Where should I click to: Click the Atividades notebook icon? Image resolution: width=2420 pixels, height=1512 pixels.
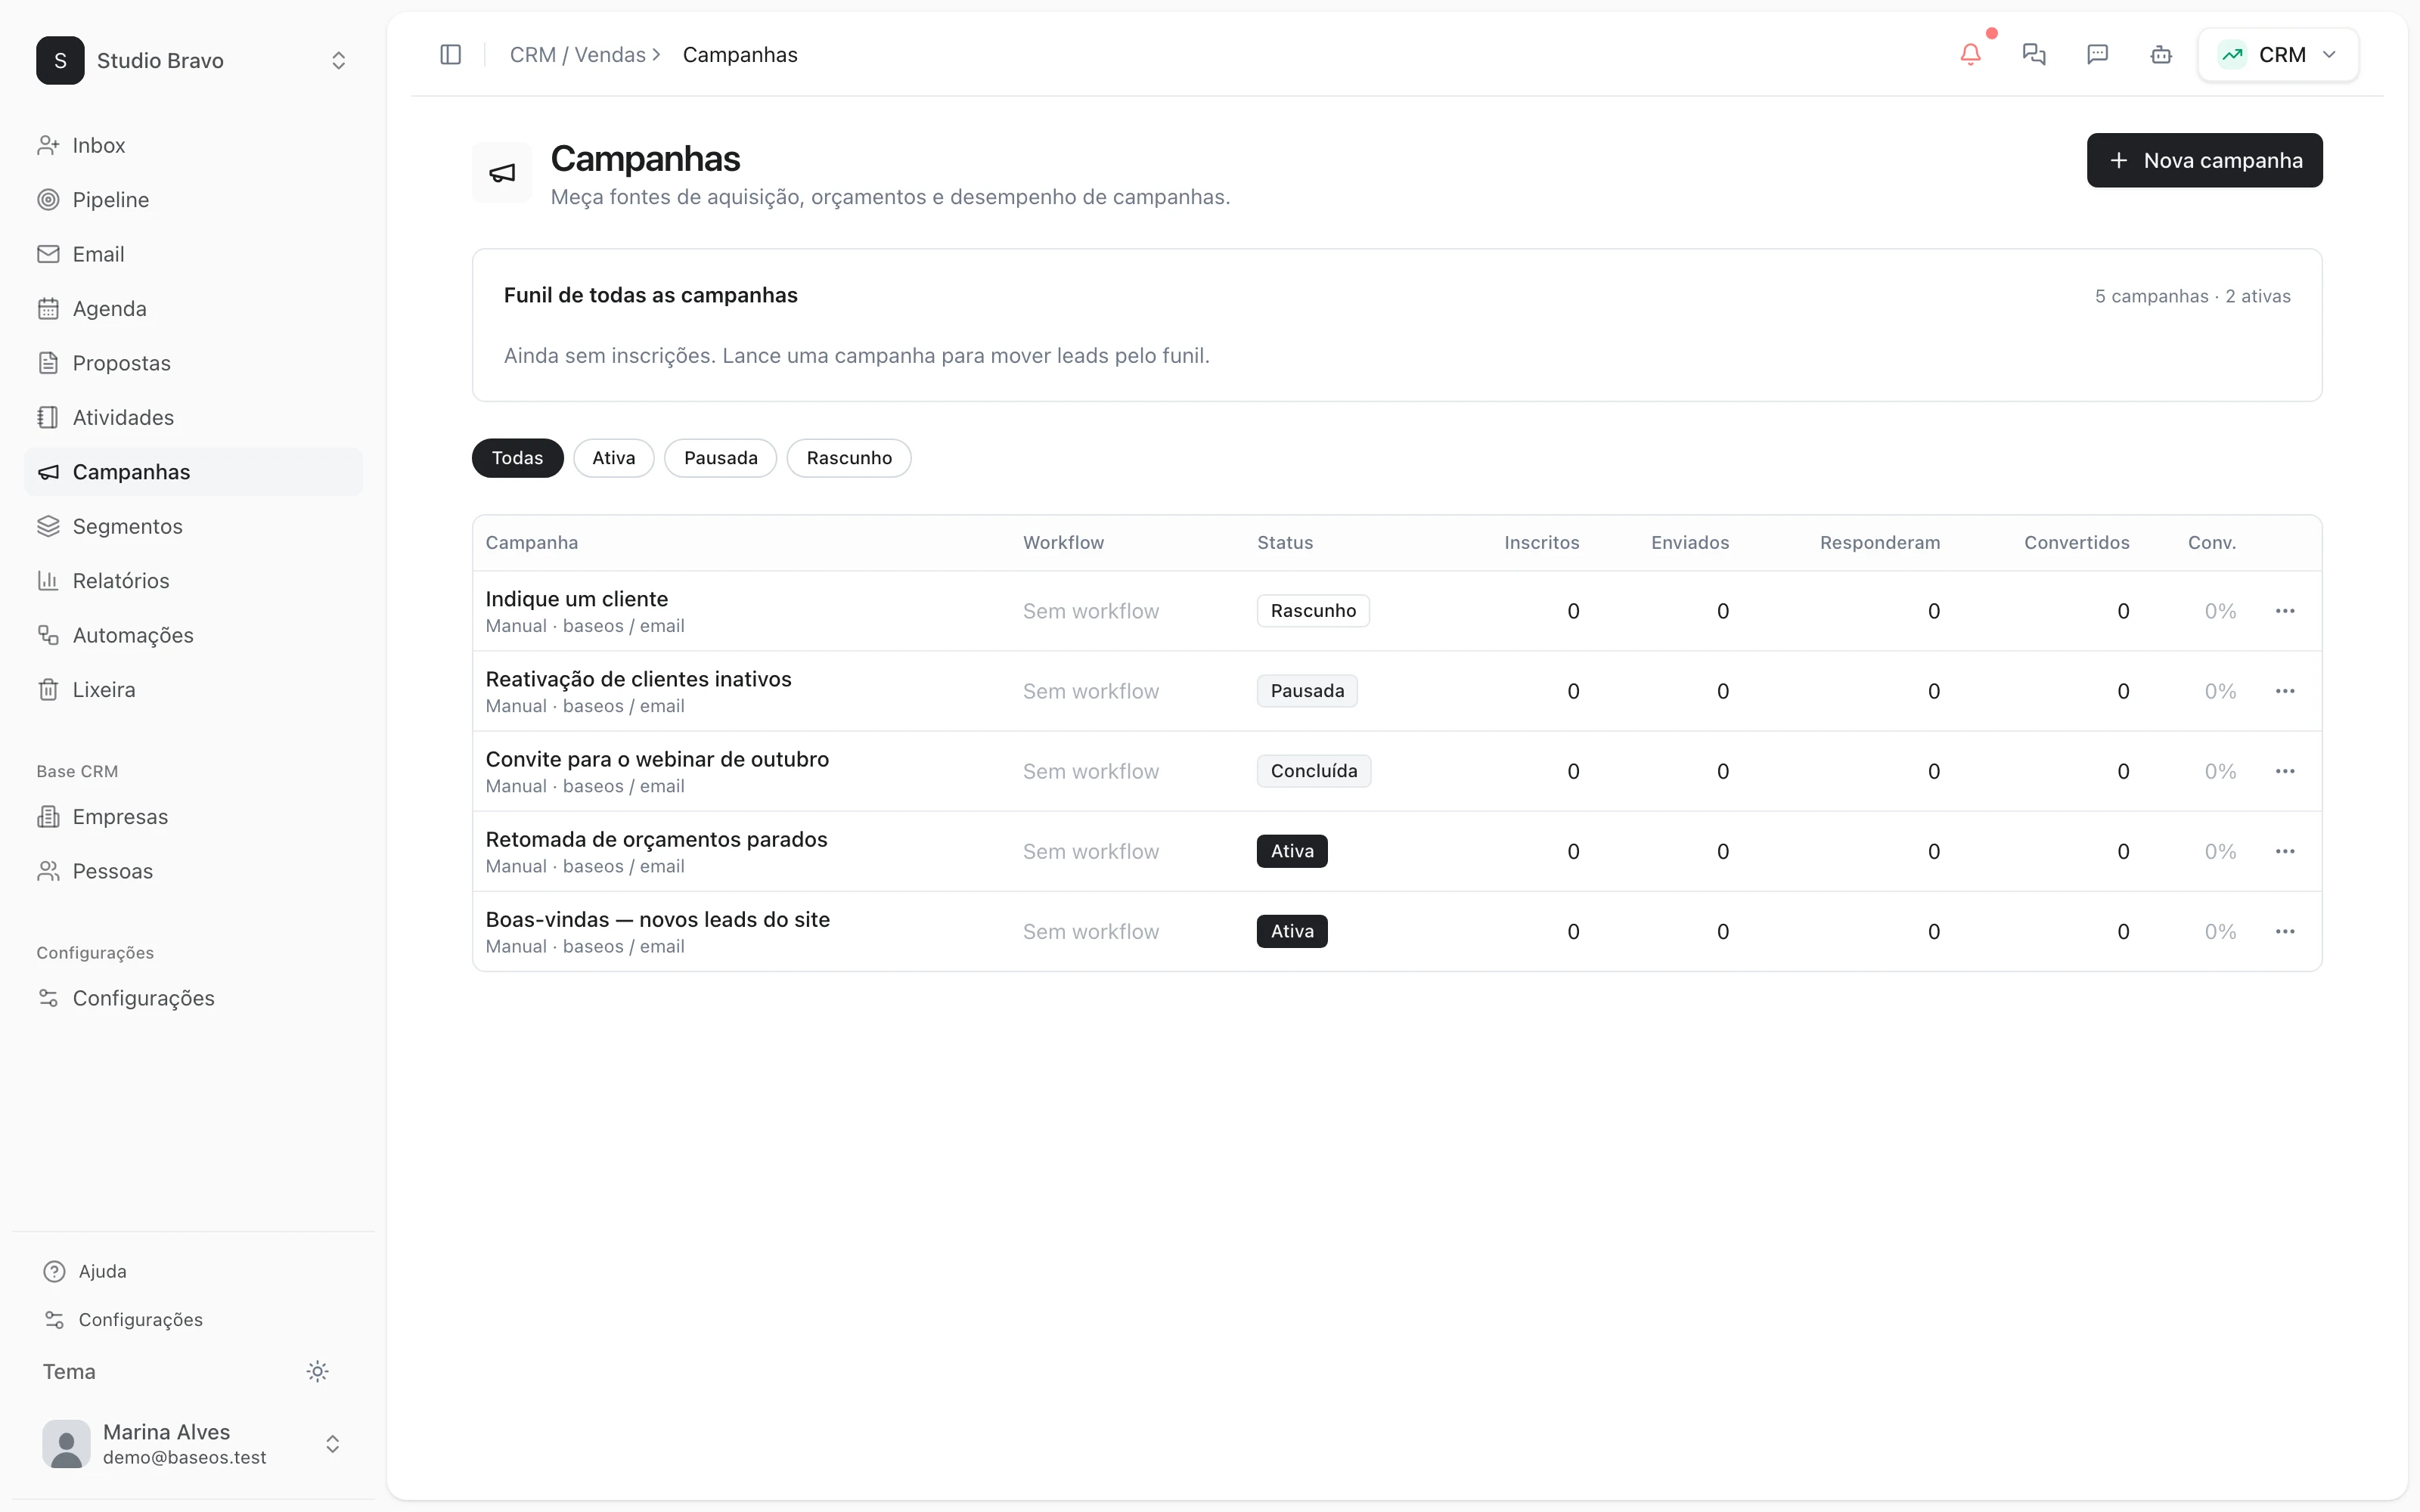[x=48, y=417]
